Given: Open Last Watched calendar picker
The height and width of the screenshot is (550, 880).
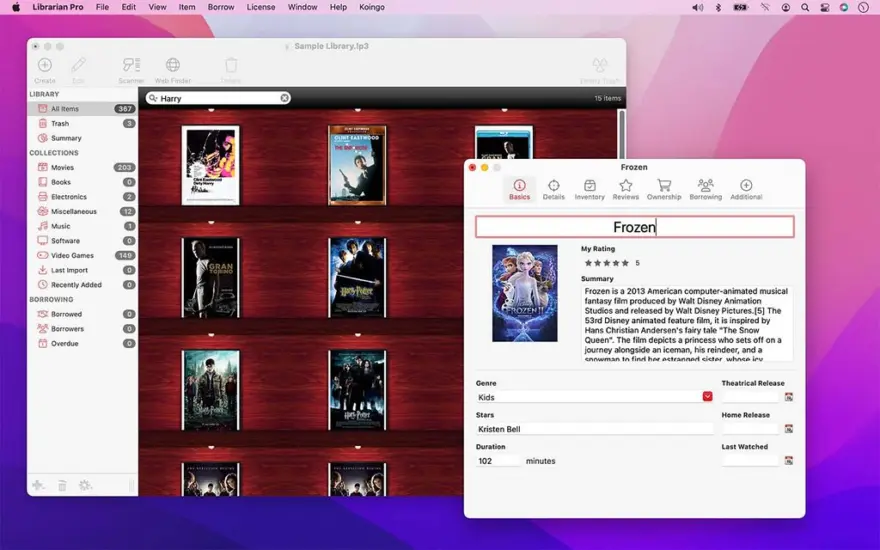Looking at the screenshot, I should click(789, 461).
